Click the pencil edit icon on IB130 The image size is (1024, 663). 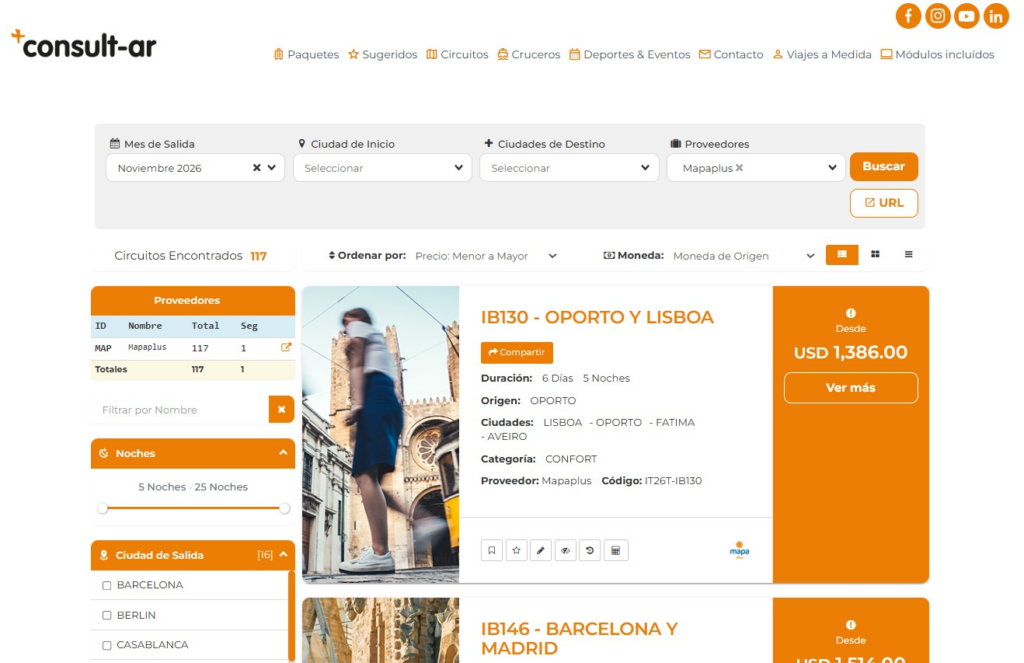tap(541, 550)
